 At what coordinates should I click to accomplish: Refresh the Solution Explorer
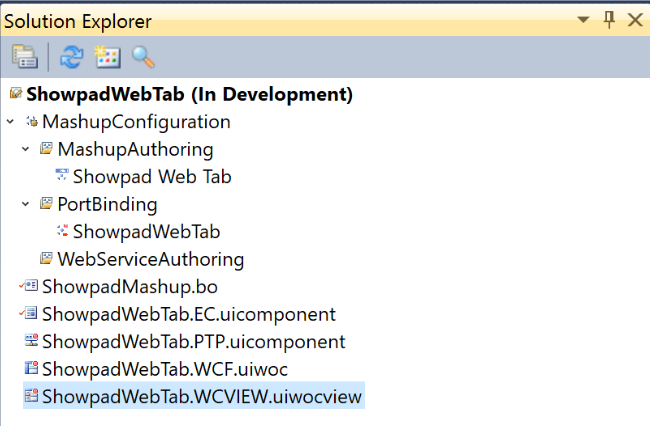pos(72,57)
